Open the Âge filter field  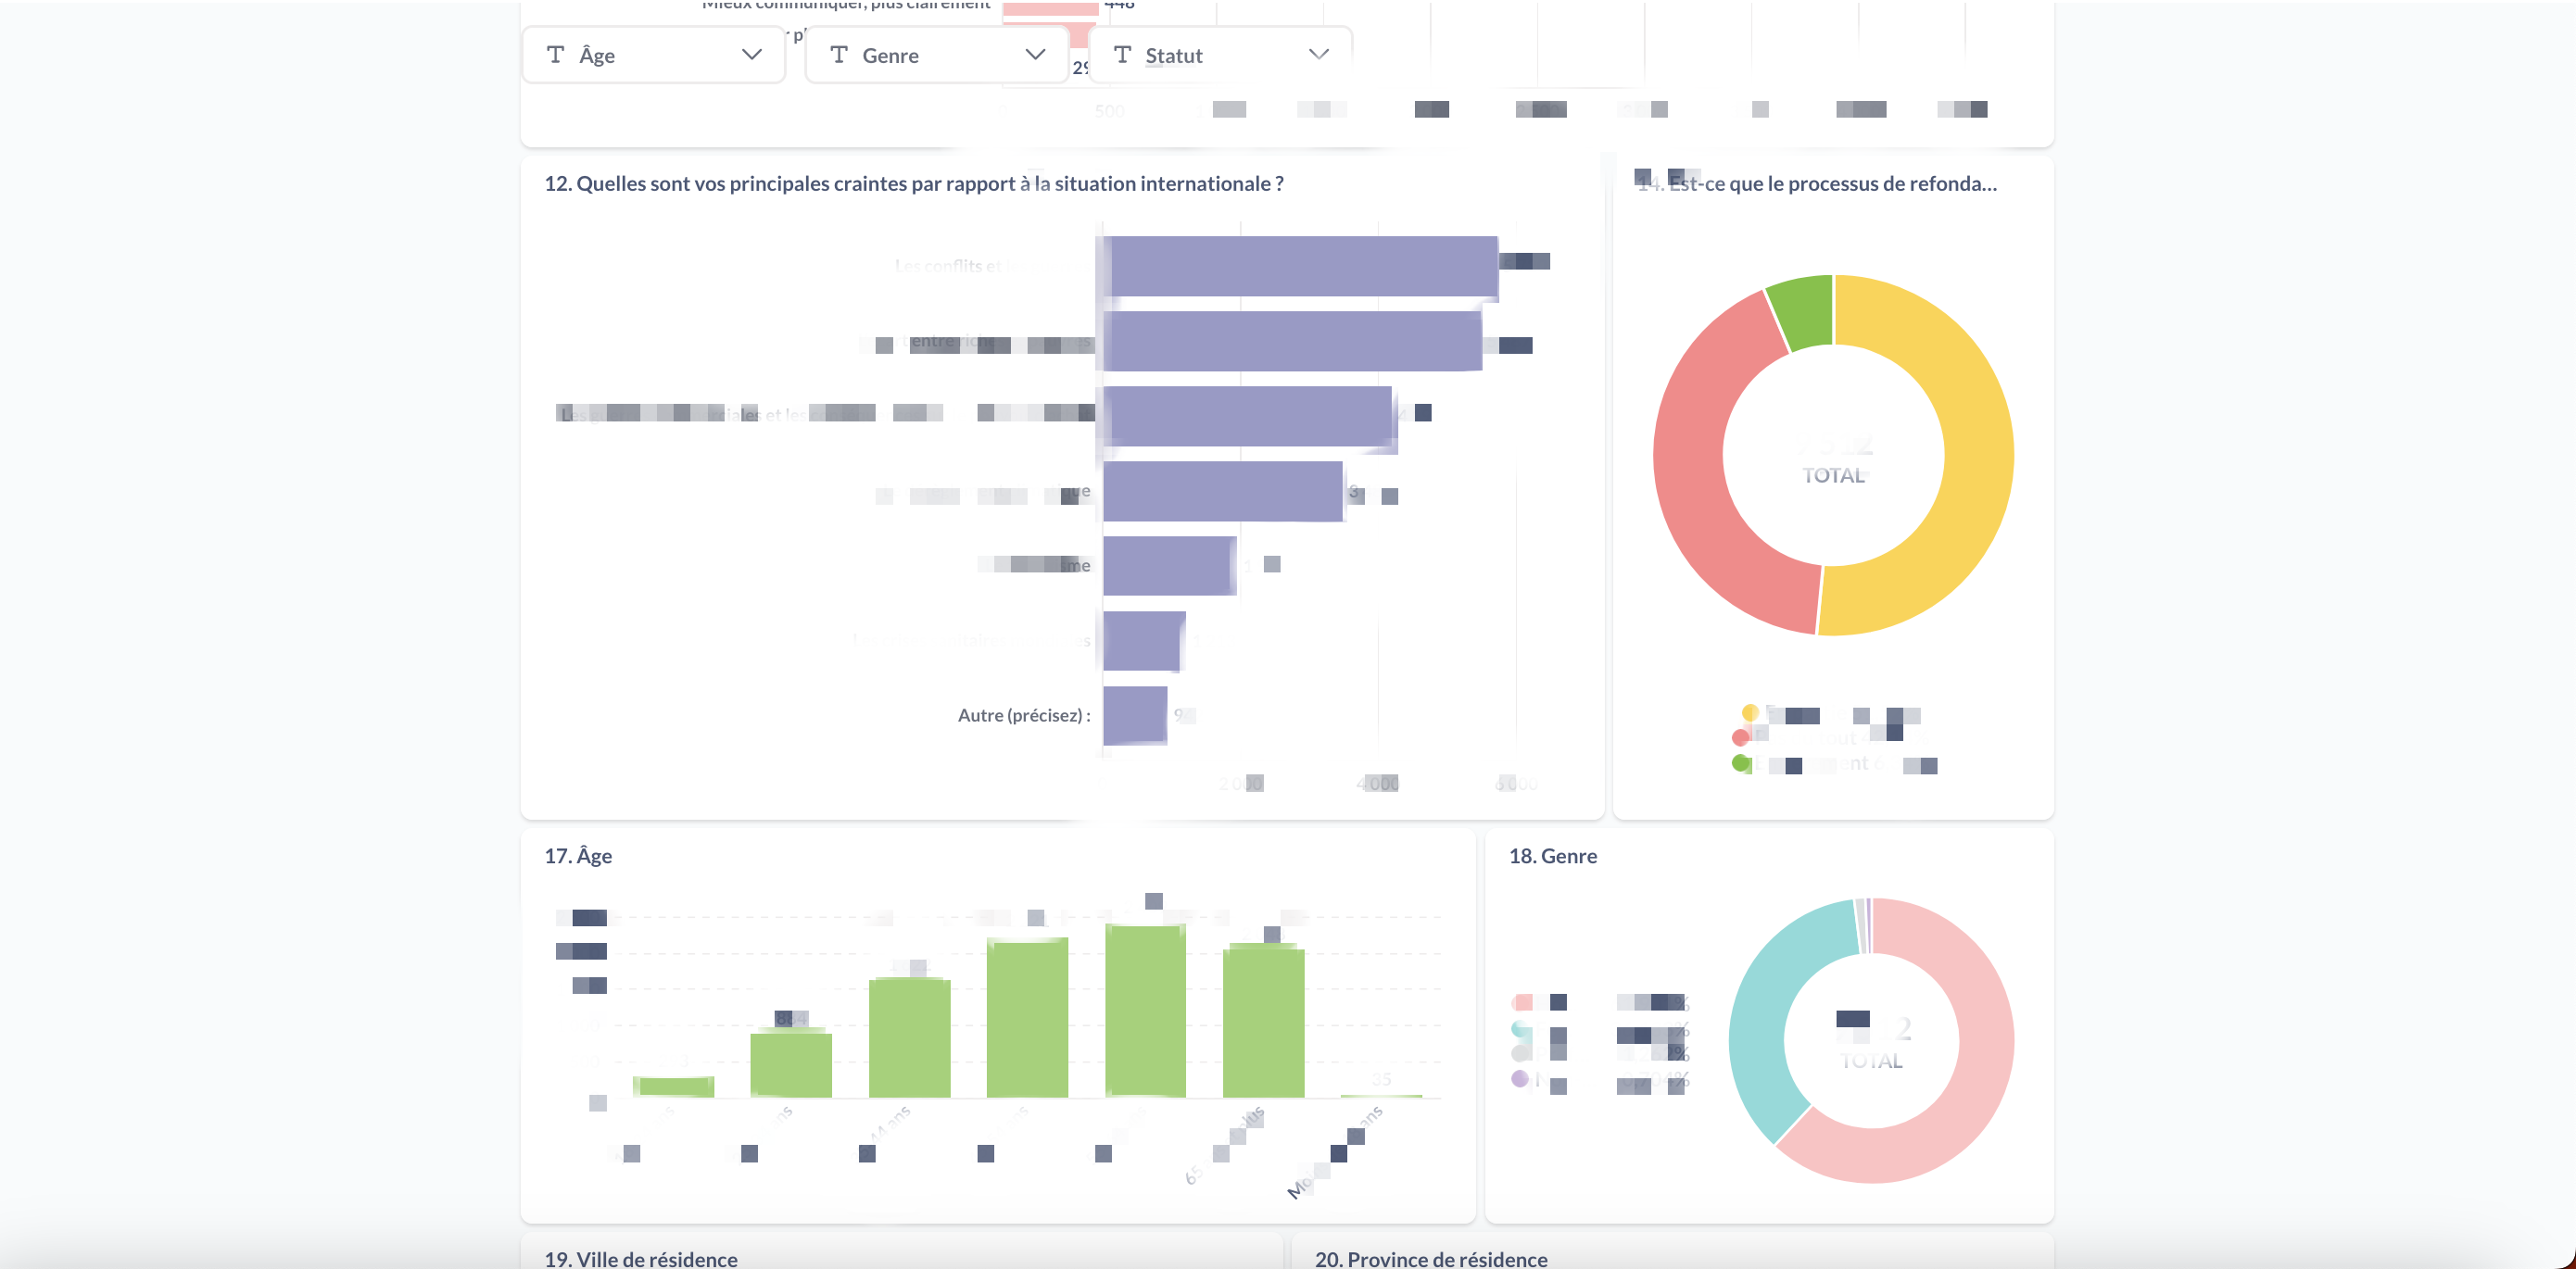tap(654, 55)
